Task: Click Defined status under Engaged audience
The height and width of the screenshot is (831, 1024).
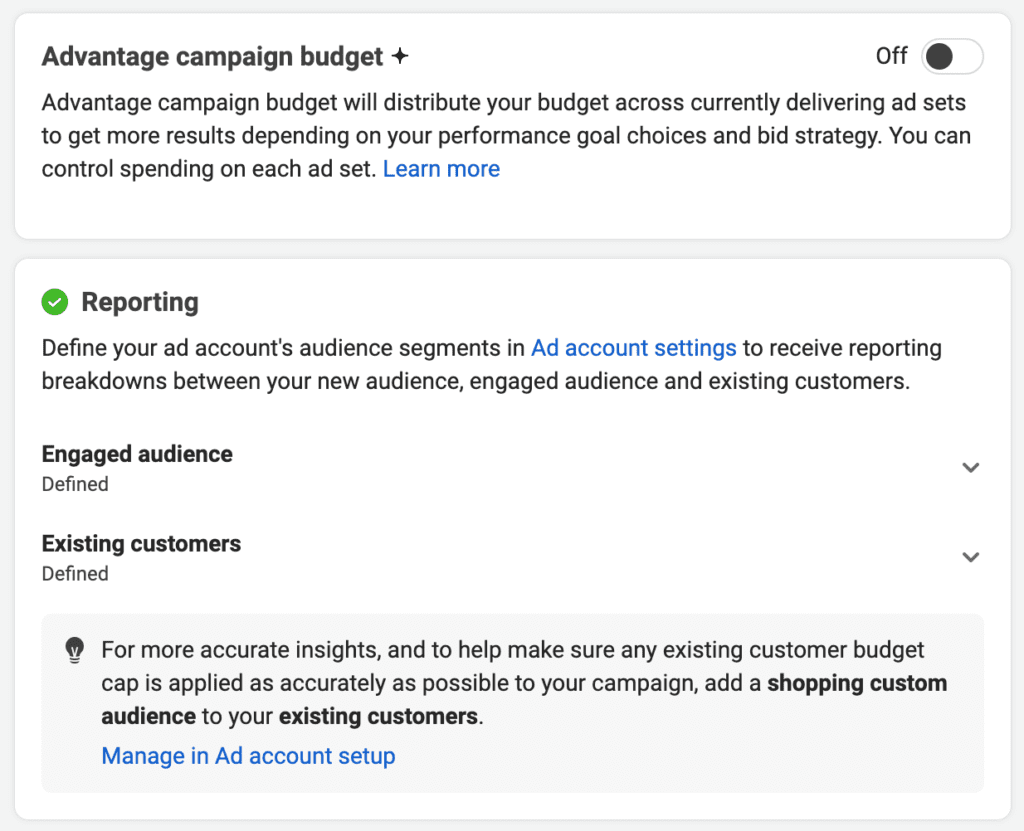Action: (75, 484)
